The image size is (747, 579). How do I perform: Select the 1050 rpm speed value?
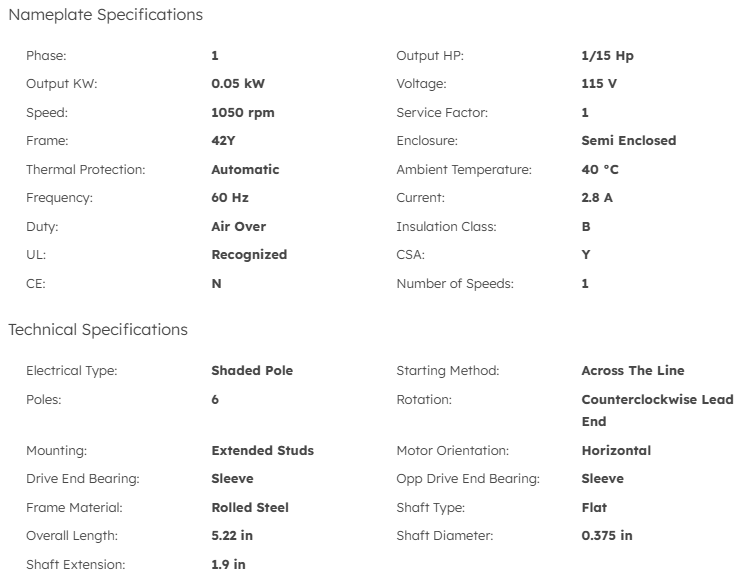pyautogui.click(x=242, y=113)
